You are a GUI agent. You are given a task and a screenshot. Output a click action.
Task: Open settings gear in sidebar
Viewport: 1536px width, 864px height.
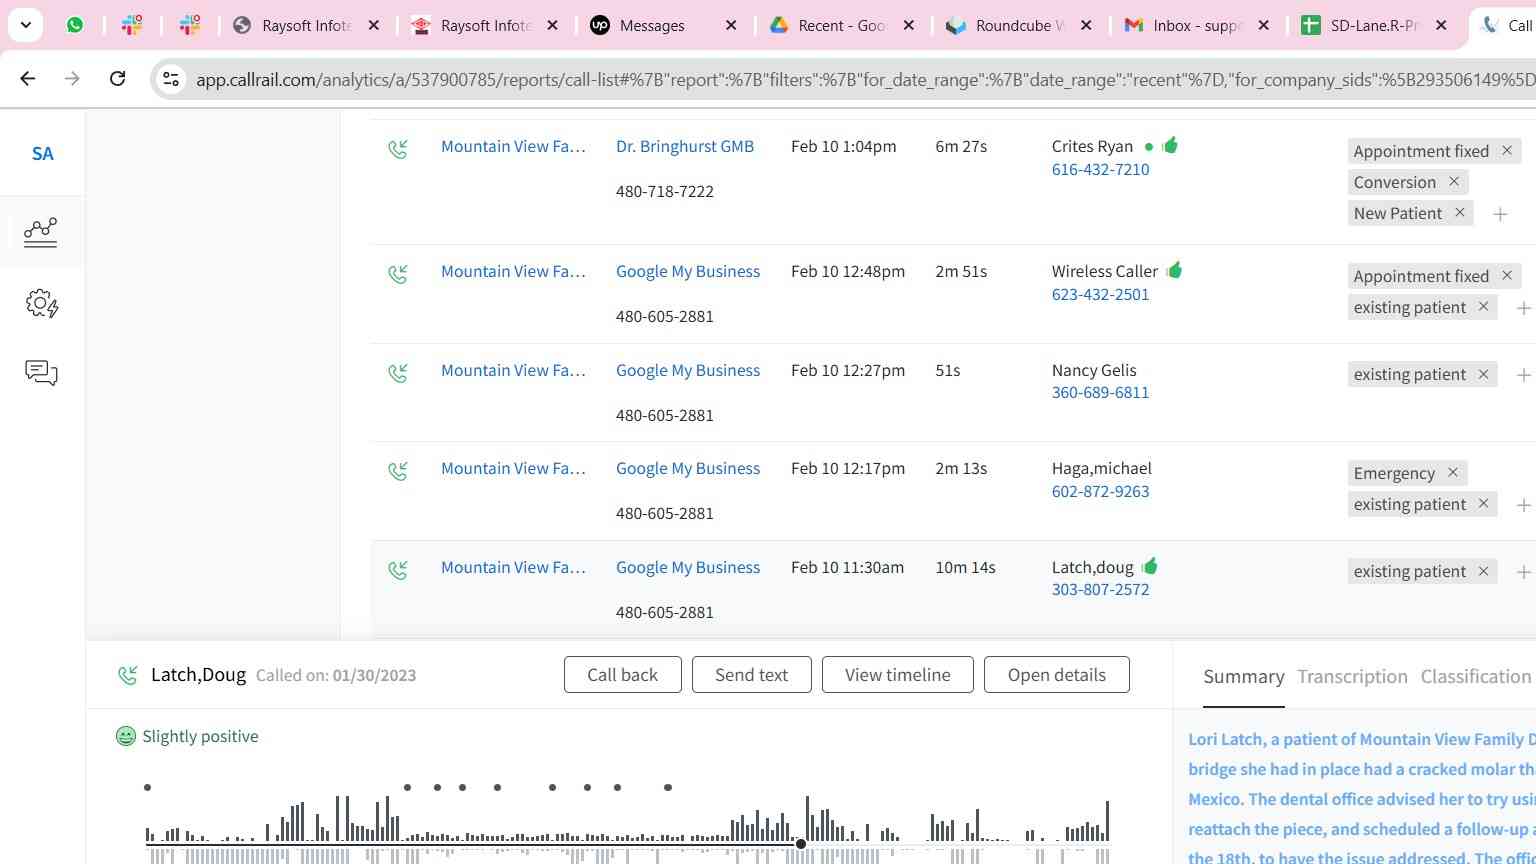(41, 303)
